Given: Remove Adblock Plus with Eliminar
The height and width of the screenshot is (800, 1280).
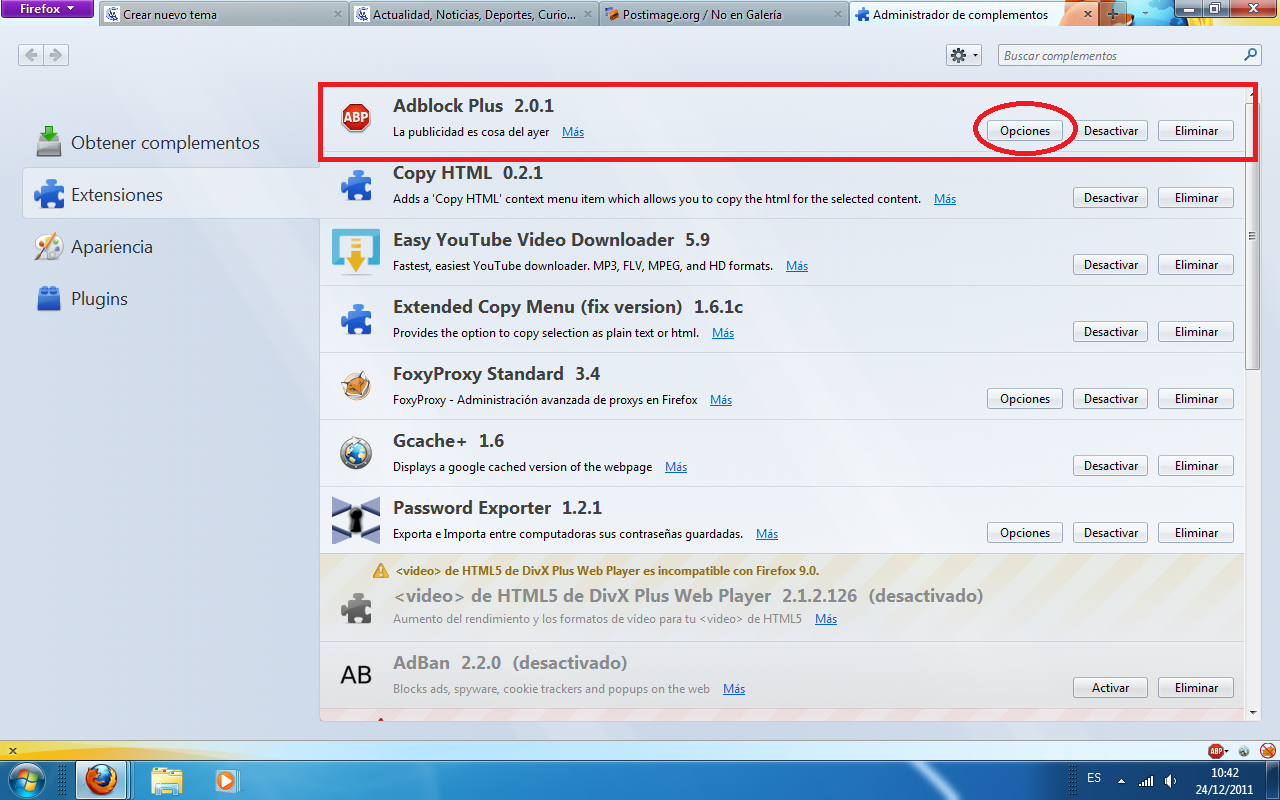Looking at the screenshot, I should tap(1196, 131).
